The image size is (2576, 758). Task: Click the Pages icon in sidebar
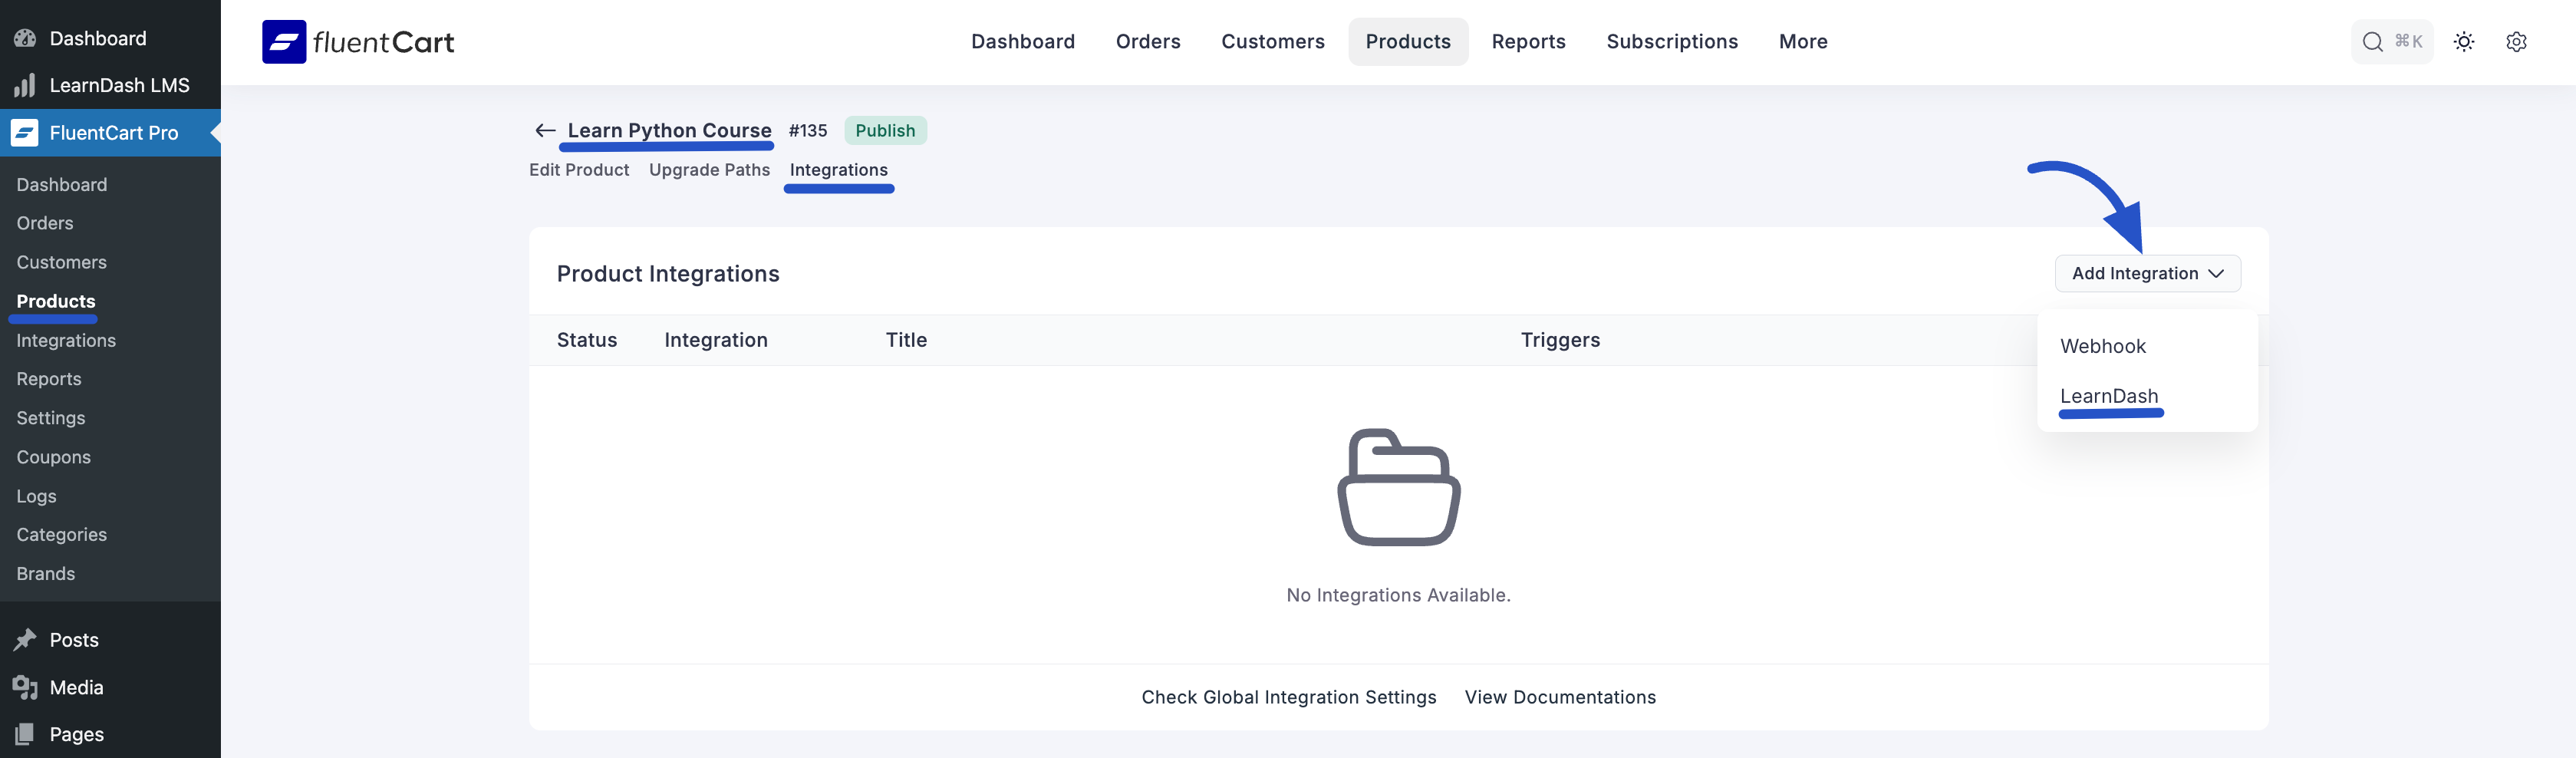[x=25, y=735]
